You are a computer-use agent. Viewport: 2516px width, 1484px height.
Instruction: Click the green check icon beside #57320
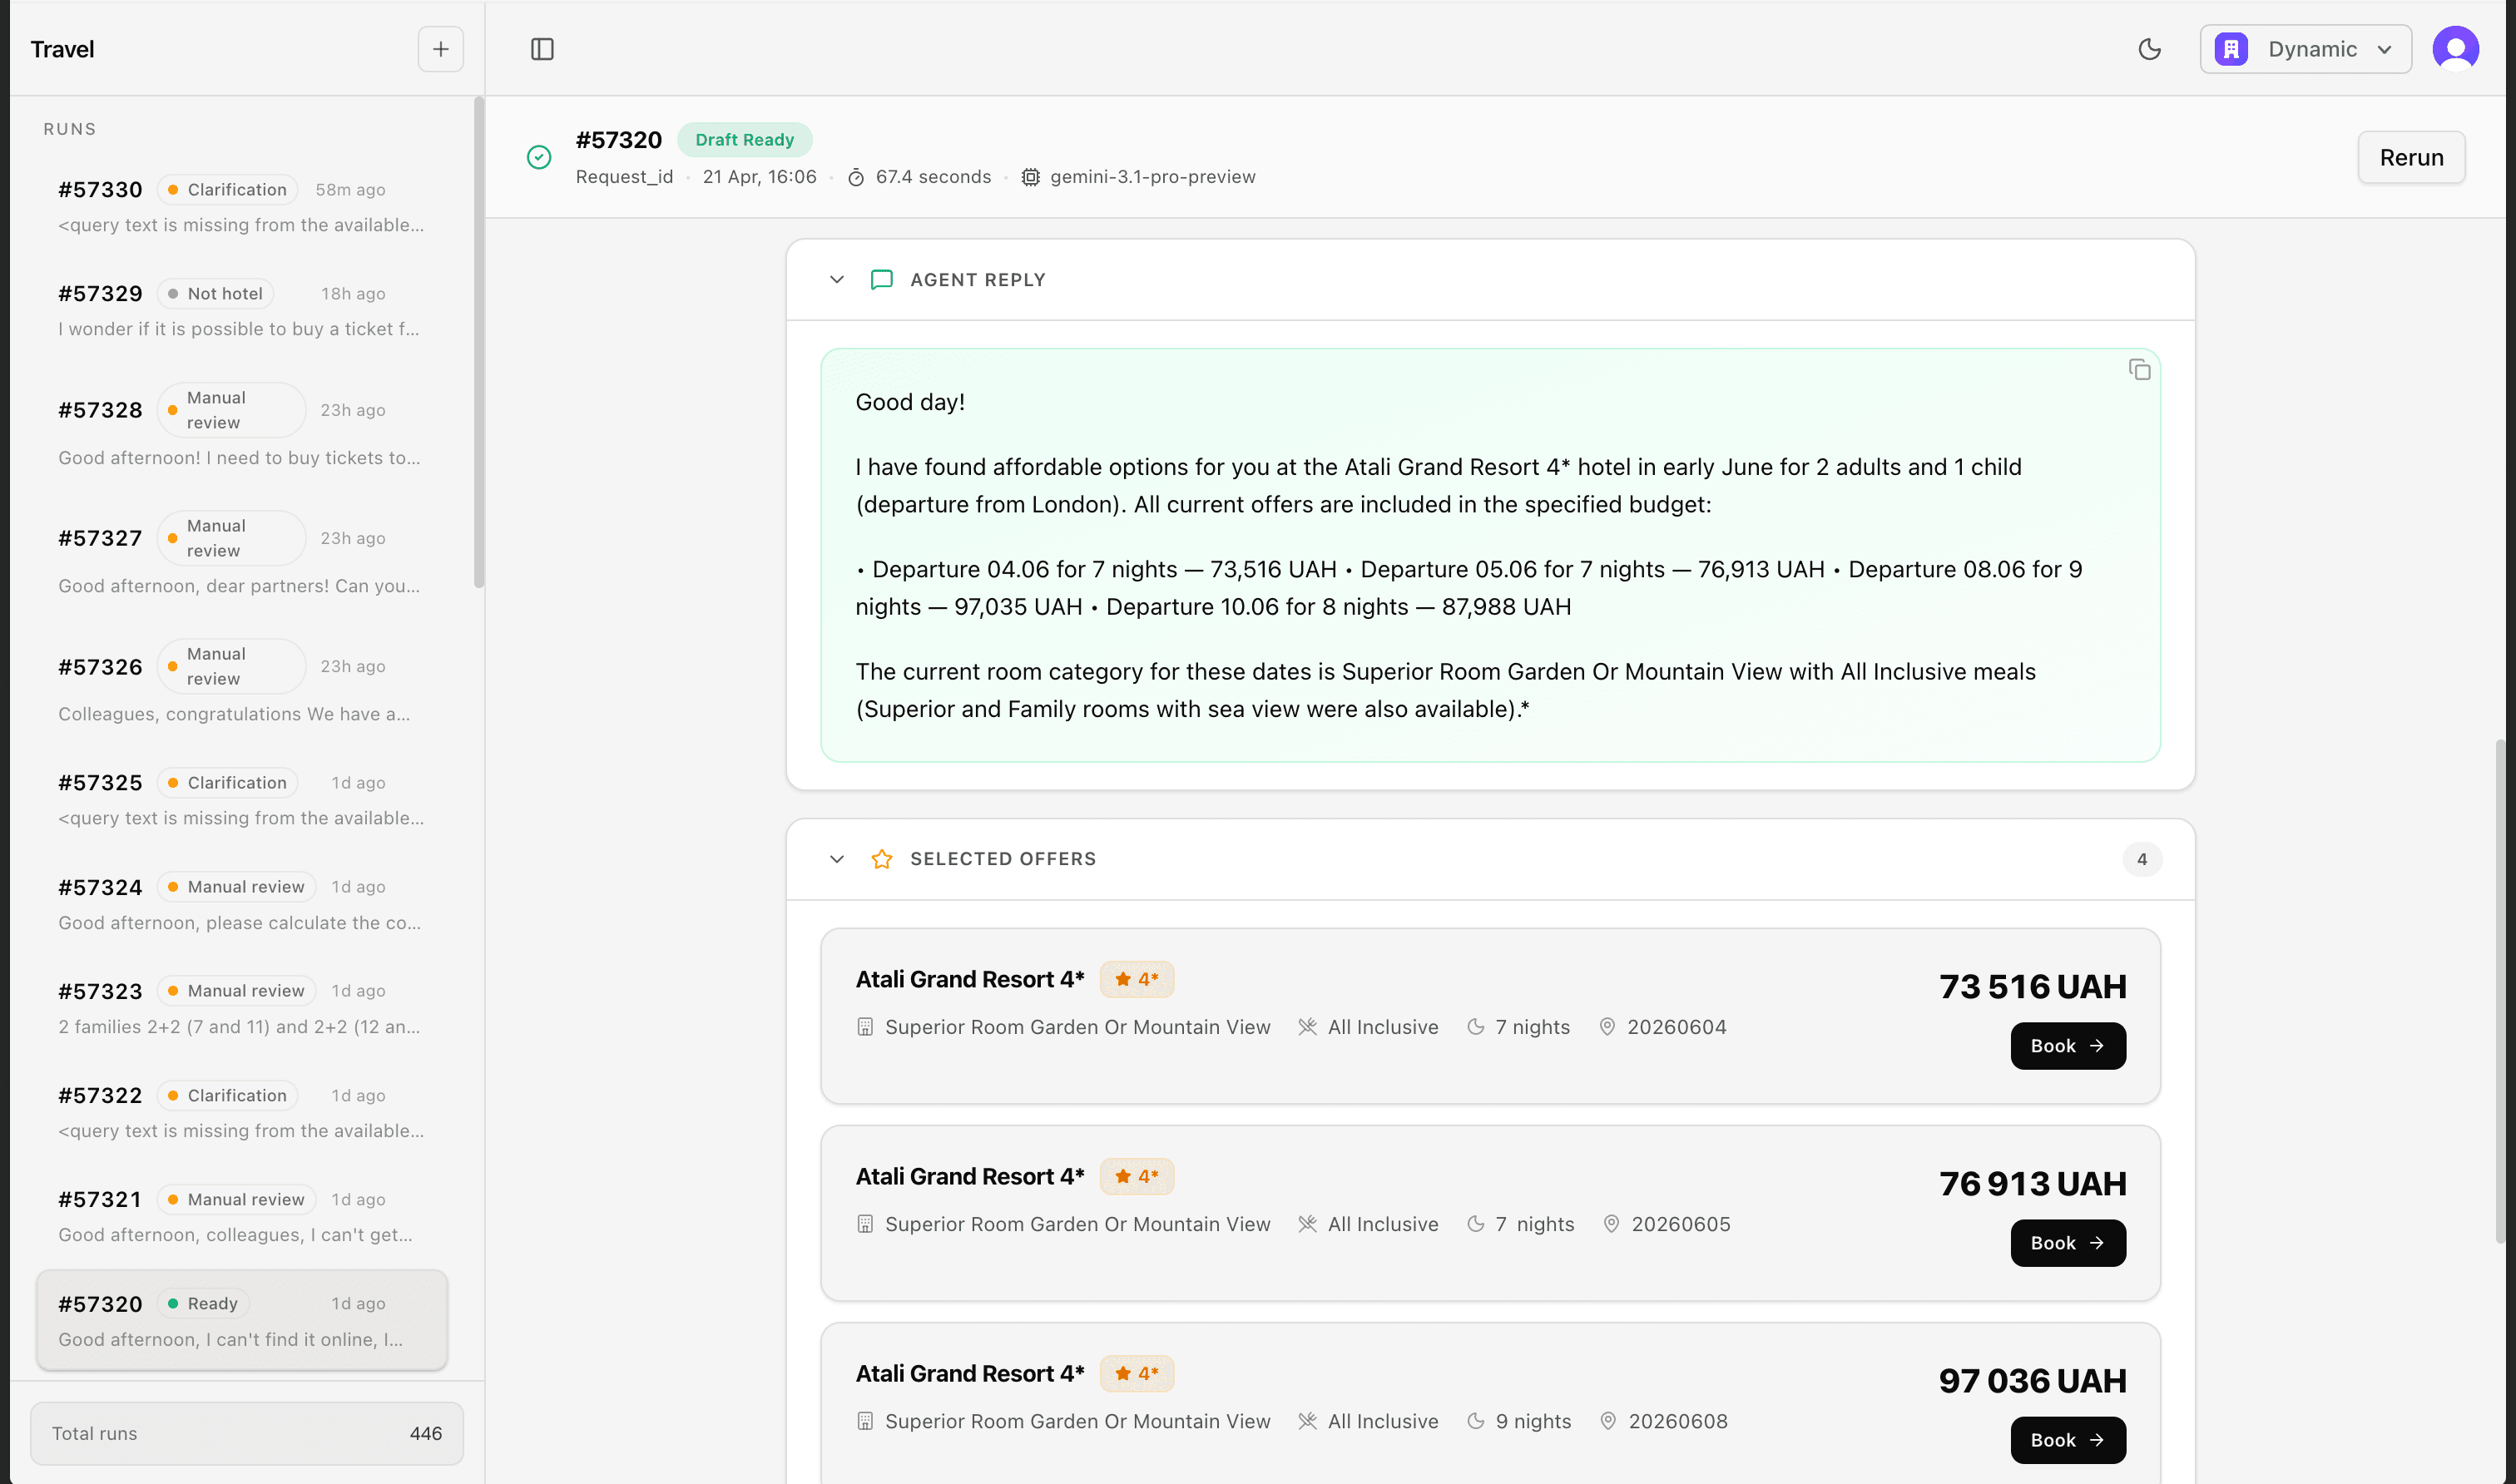point(538,157)
